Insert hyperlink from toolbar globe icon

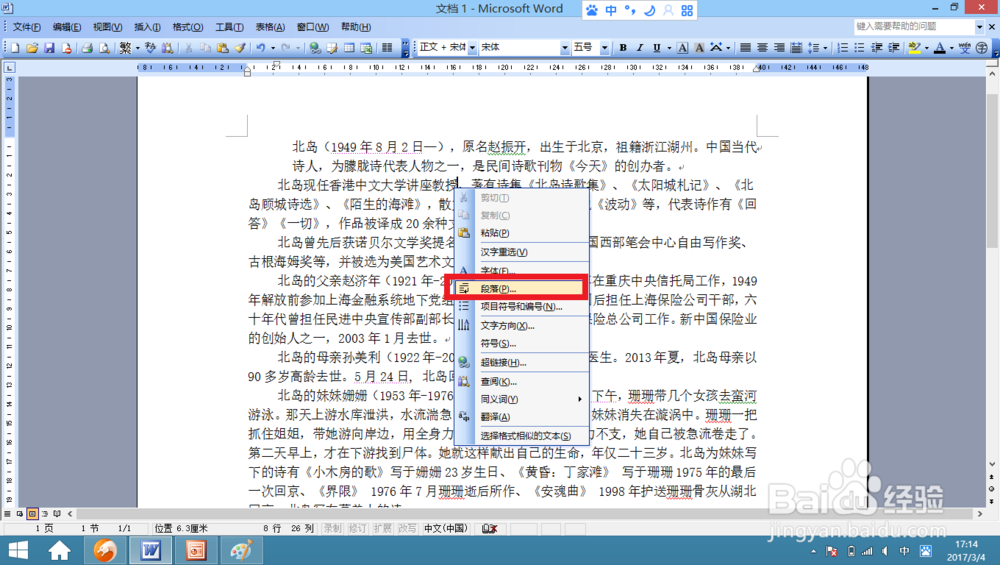click(315, 48)
